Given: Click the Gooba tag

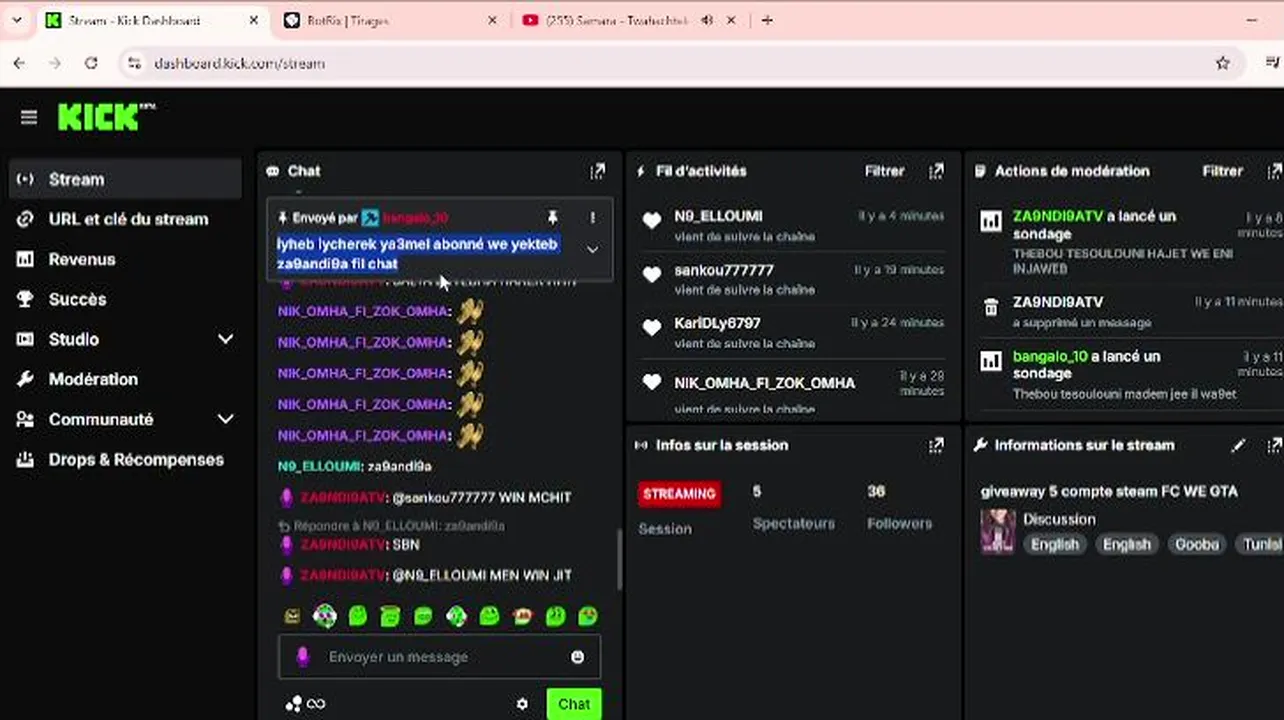Looking at the screenshot, I should [1197, 544].
